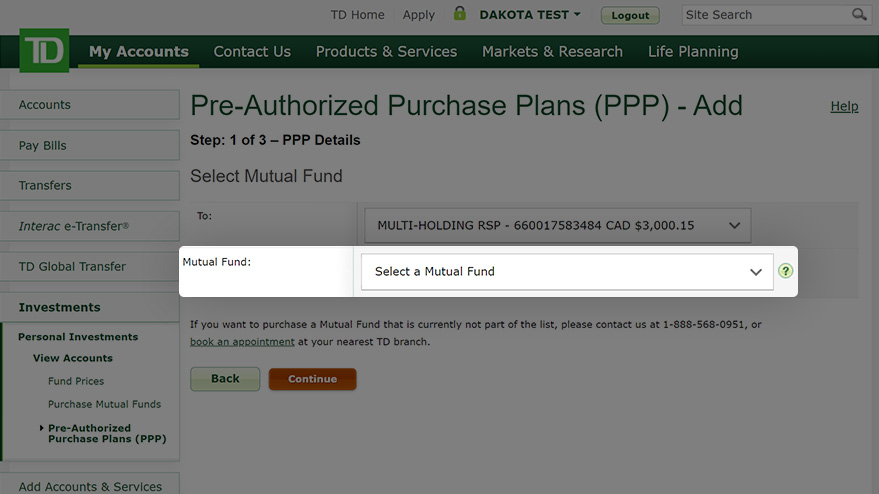Viewport: 879px width, 494px height.
Task: Click the TD logo icon
Action: [x=44, y=50]
